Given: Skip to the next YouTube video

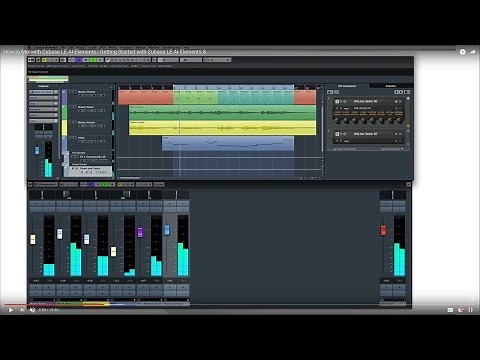Looking at the screenshot, I should pyautogui.click(x=22, y=310).
